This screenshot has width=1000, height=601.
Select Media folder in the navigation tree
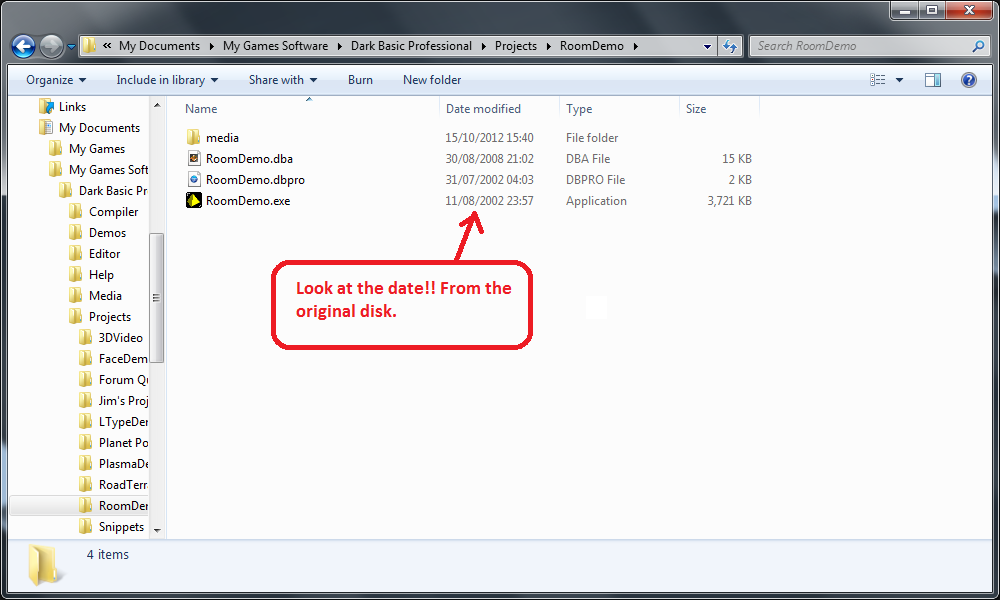(x=105, y=296)
